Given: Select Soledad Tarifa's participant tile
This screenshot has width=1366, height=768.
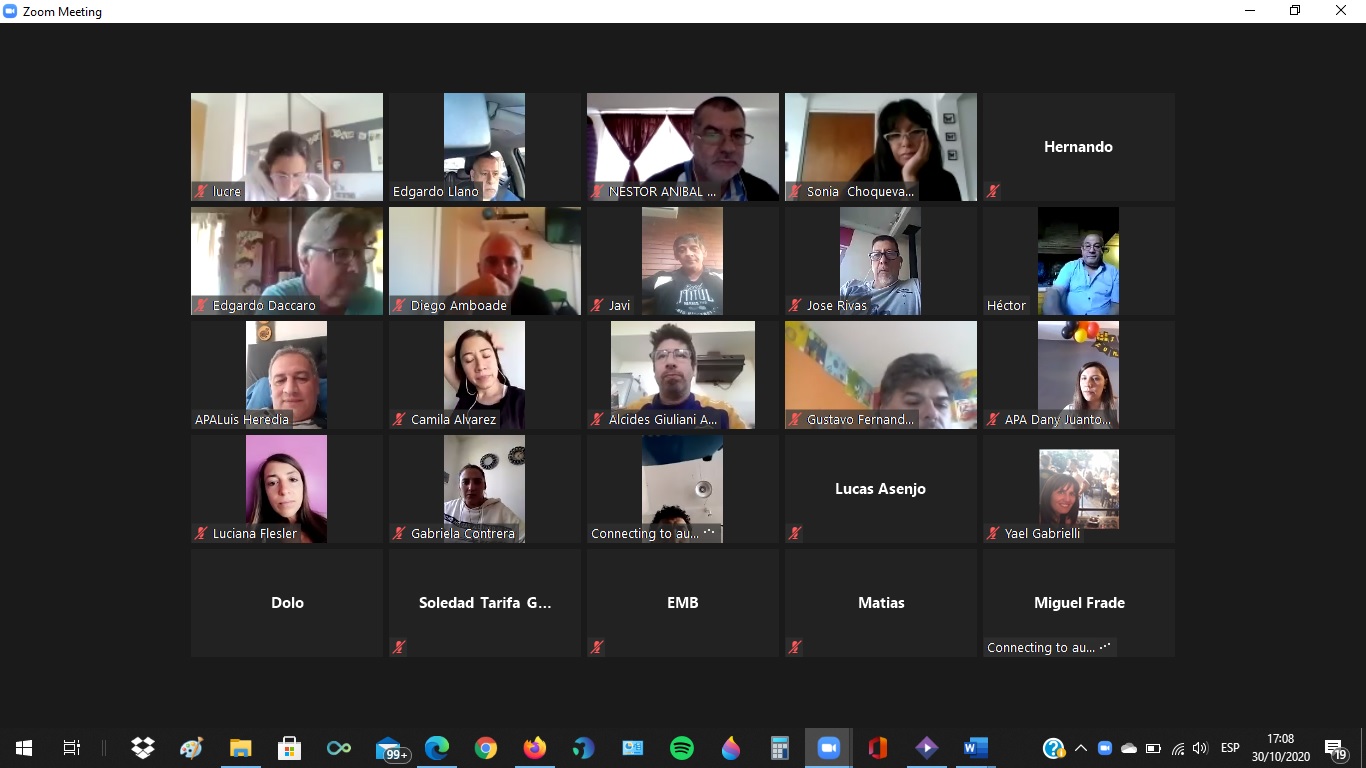Looking at the screenshot, I should [485, 603].
